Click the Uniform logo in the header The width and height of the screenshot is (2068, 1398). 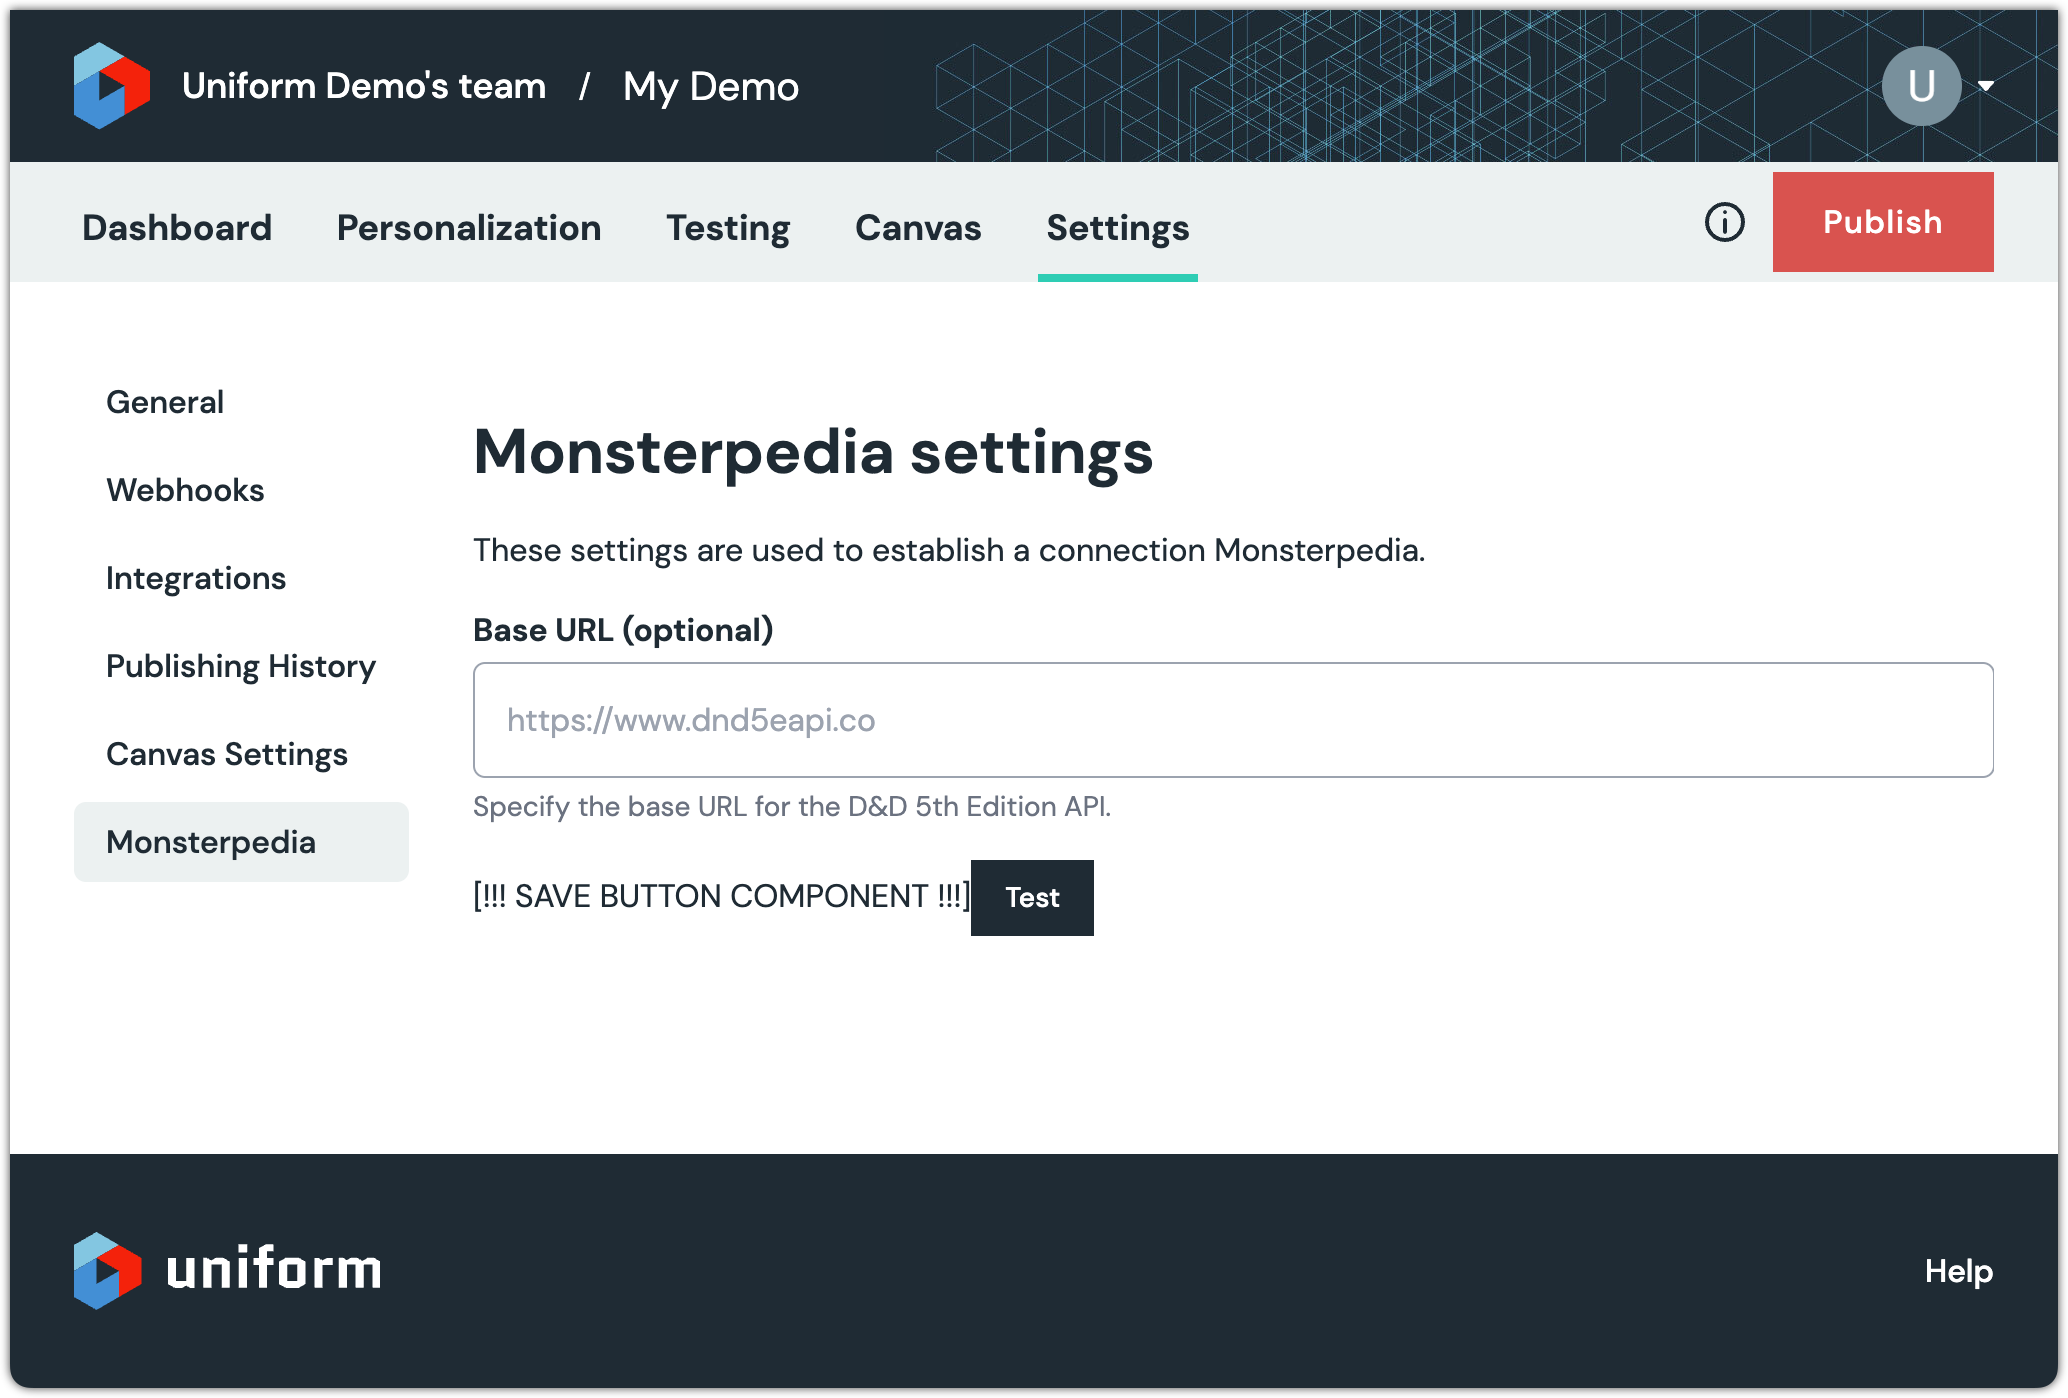pyautogui.click(x=111, y=86)
